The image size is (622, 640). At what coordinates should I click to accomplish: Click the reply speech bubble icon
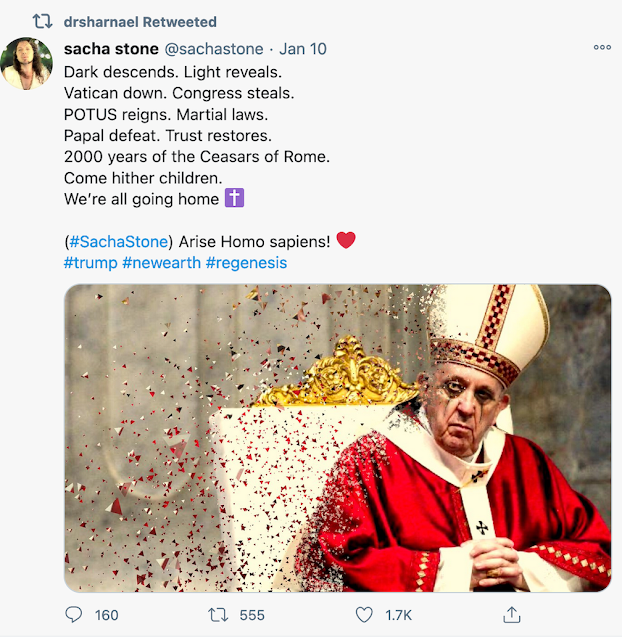(74, 615)
